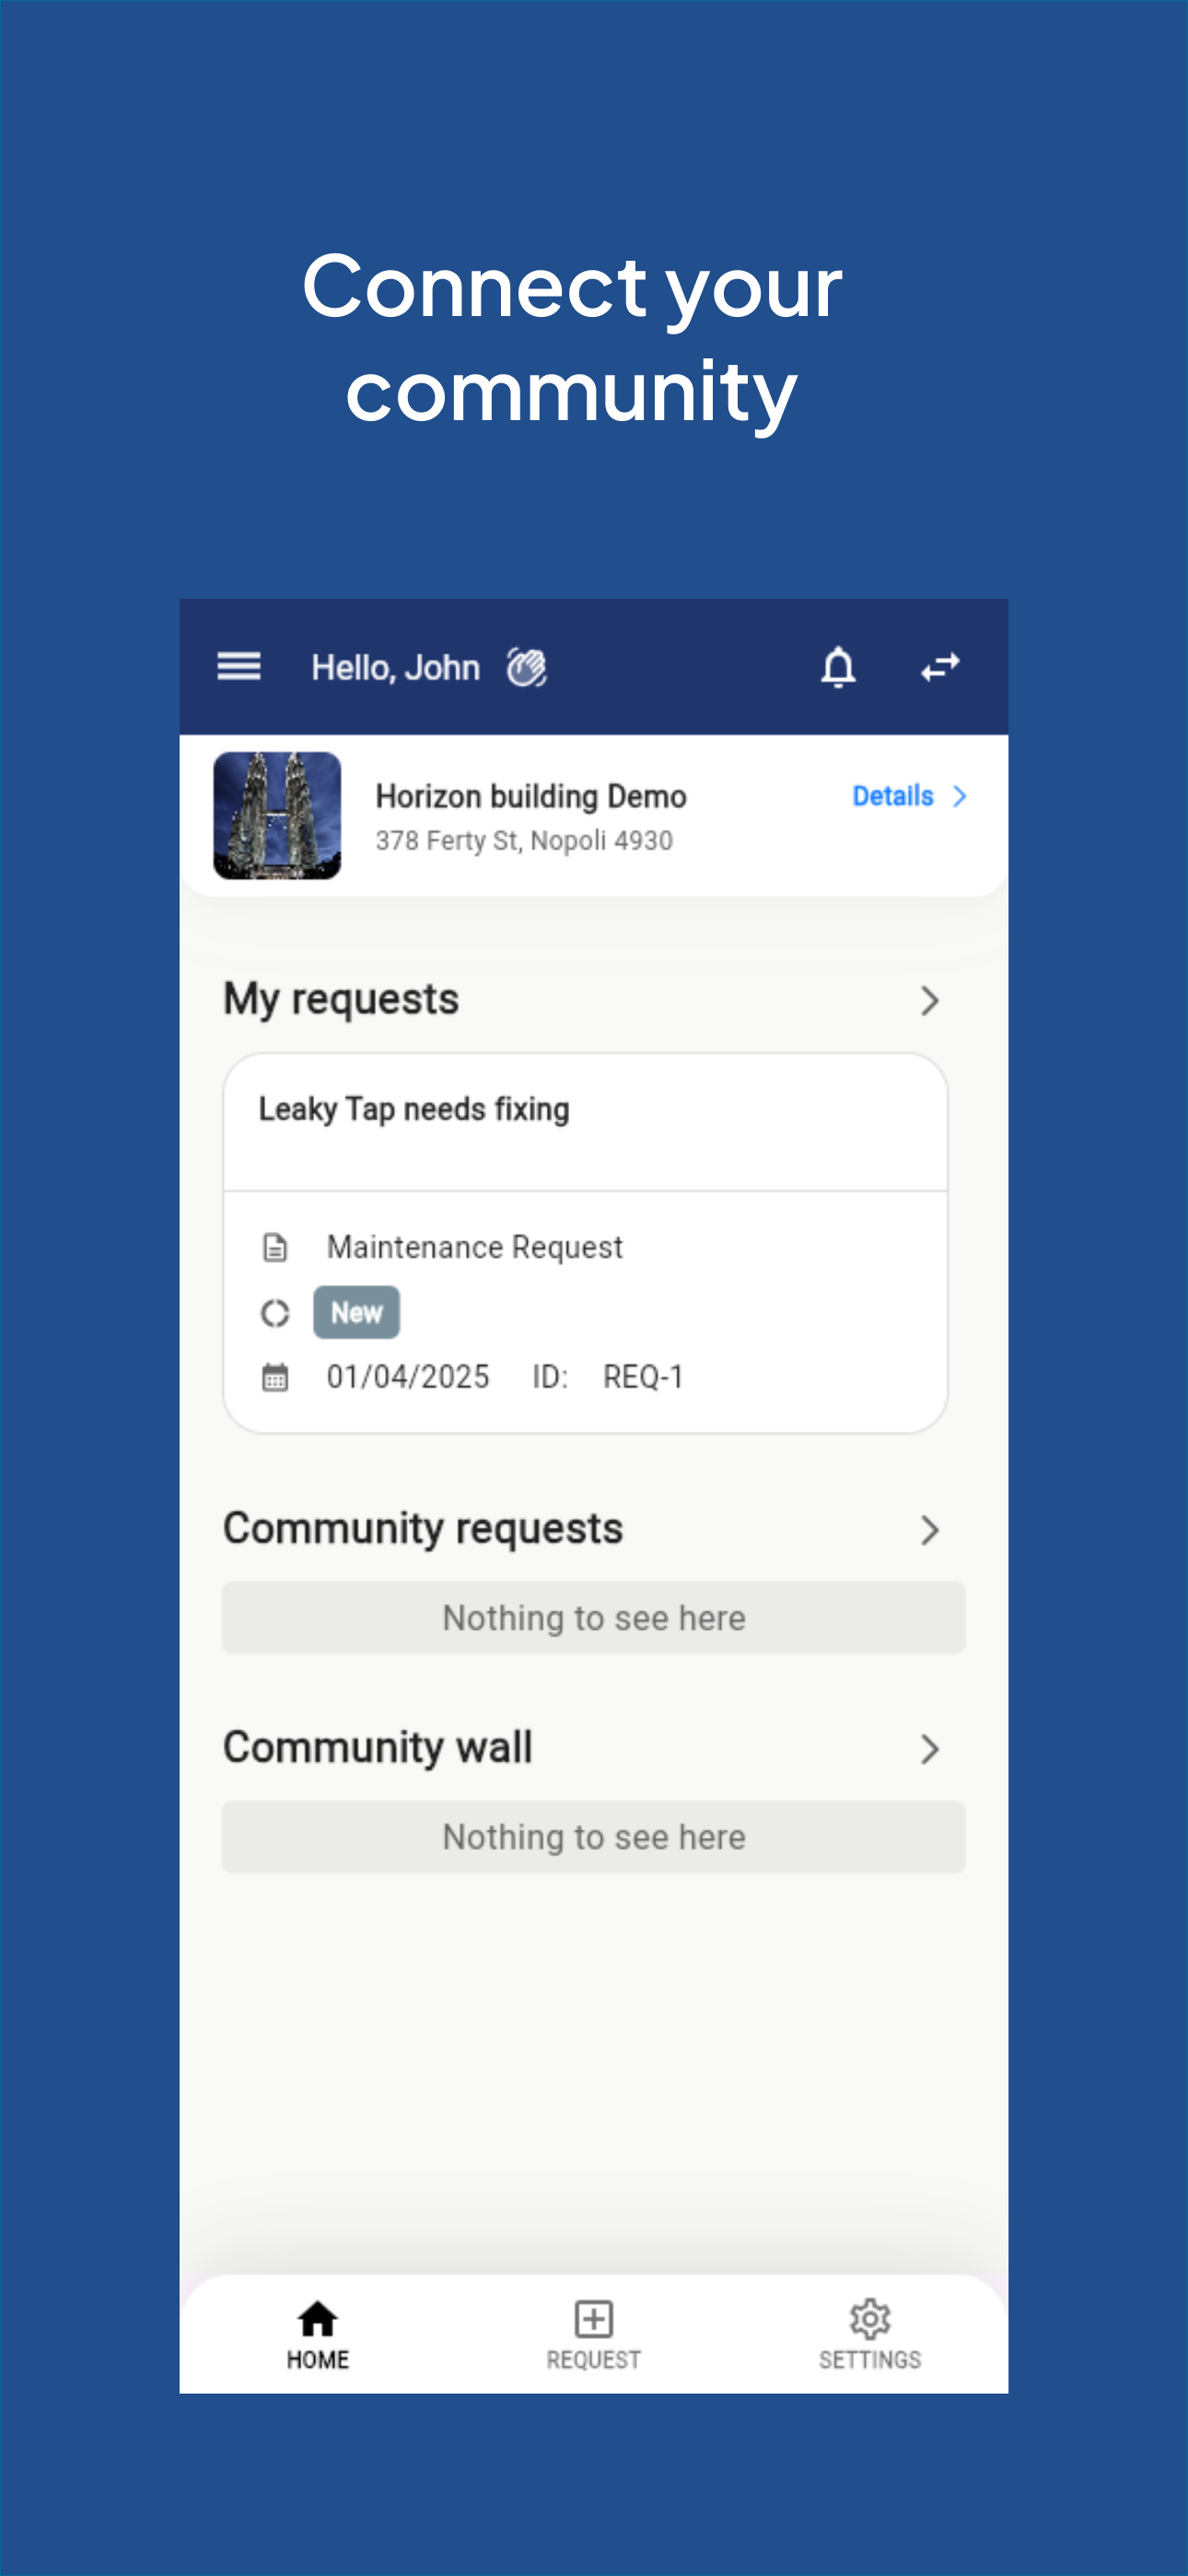Viewport: 1188px width, 2576px height.
Task: Click the calendar icon beside 01/04/2025
Action: pyautogui.click(x=275, y=1377)
